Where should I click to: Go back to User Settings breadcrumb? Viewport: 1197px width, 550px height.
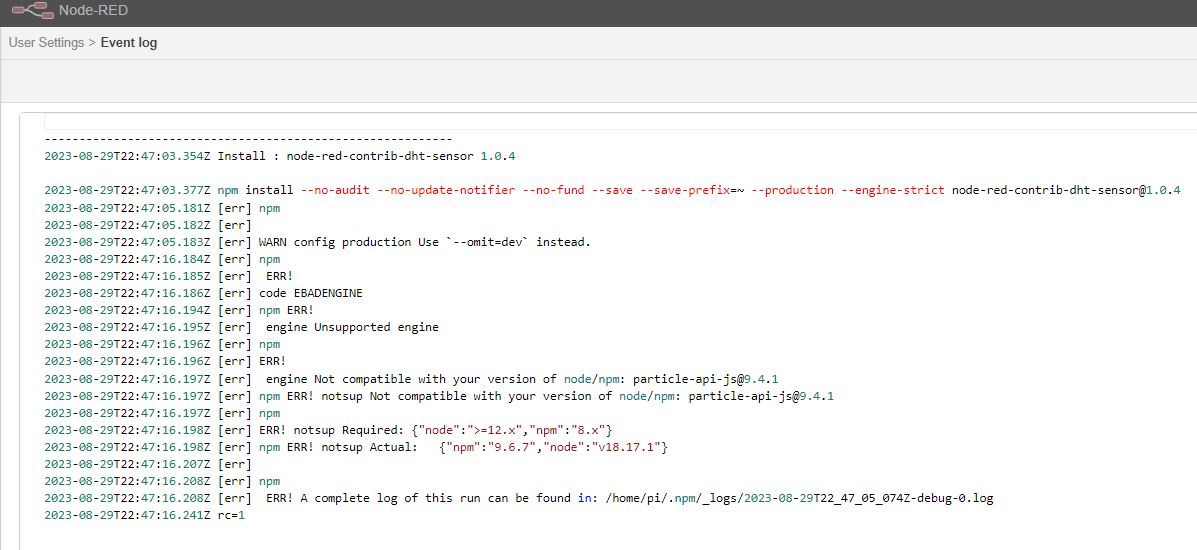pyautogui.click(x=46, y=43)
